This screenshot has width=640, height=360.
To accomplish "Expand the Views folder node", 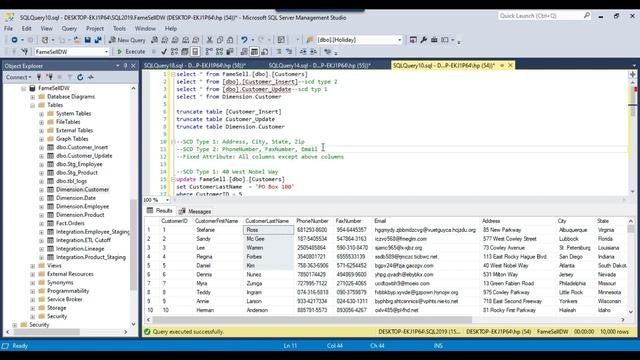I will pyautogui.click(x=32, y=266).
